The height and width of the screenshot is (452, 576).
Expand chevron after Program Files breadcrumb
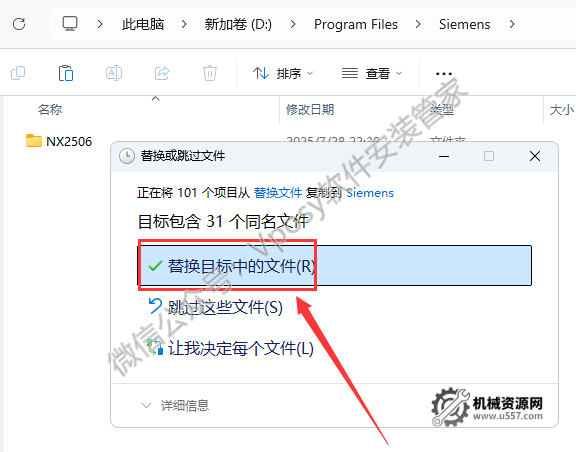coord(418,24)
